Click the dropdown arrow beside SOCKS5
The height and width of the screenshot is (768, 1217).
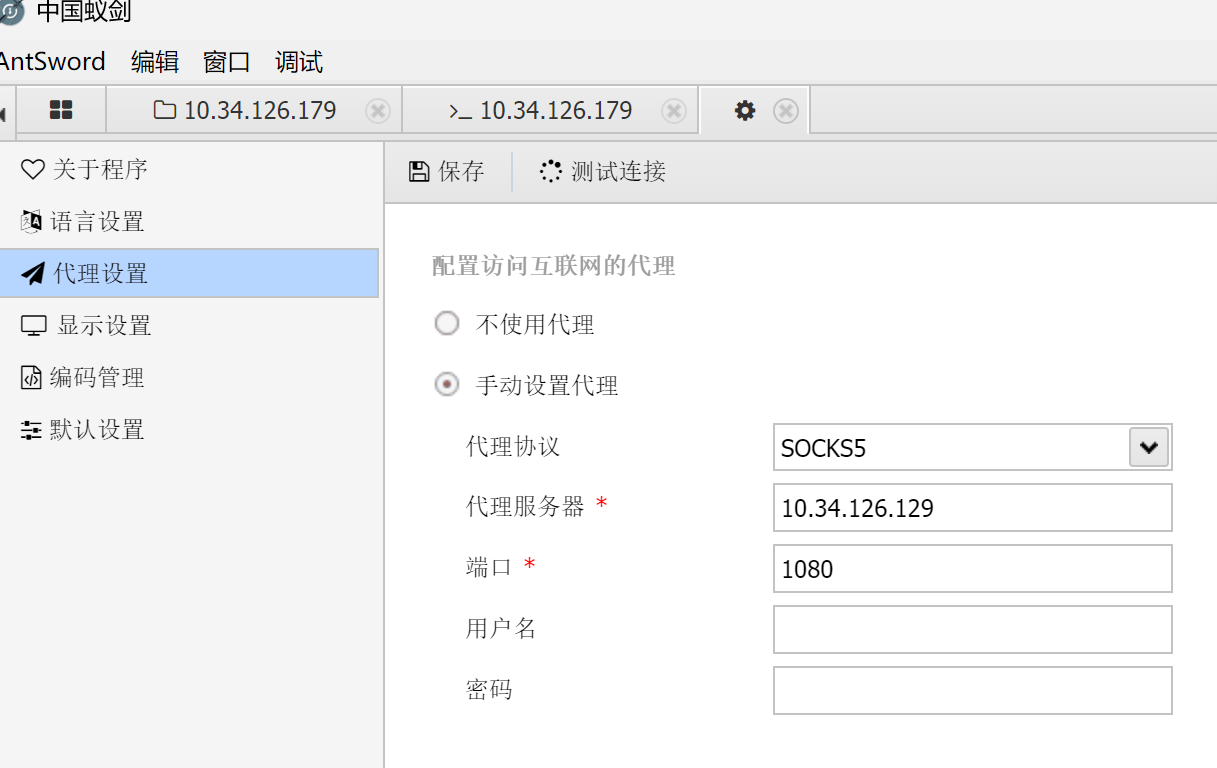(1149, 447)
